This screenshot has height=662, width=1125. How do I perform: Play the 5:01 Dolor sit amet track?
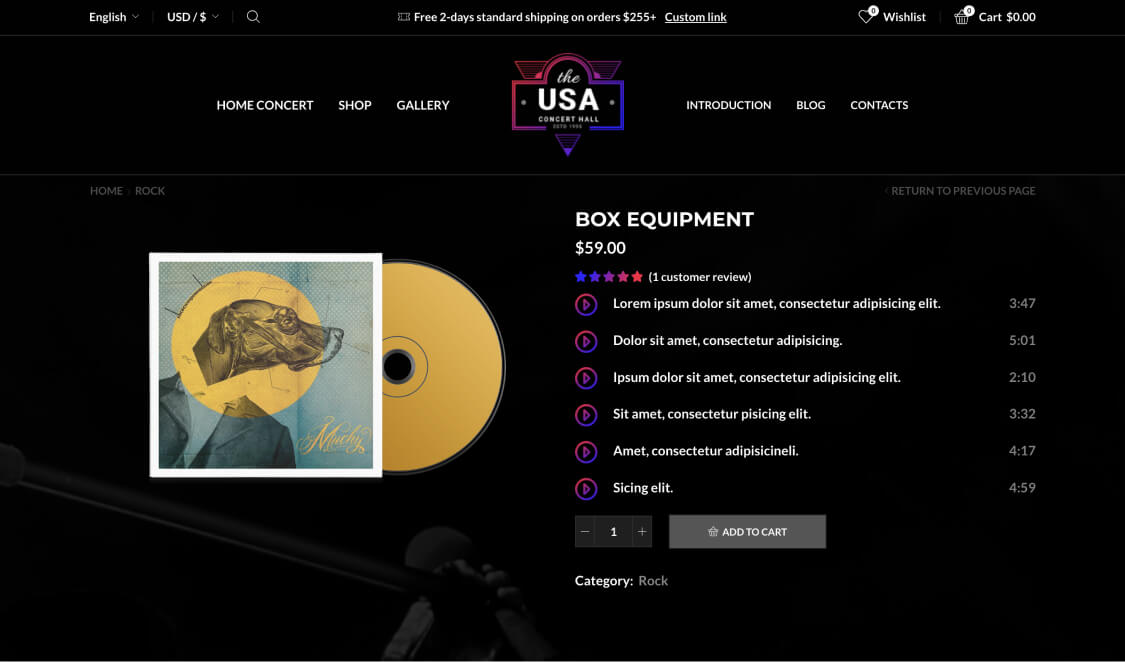tap(586, 341)
